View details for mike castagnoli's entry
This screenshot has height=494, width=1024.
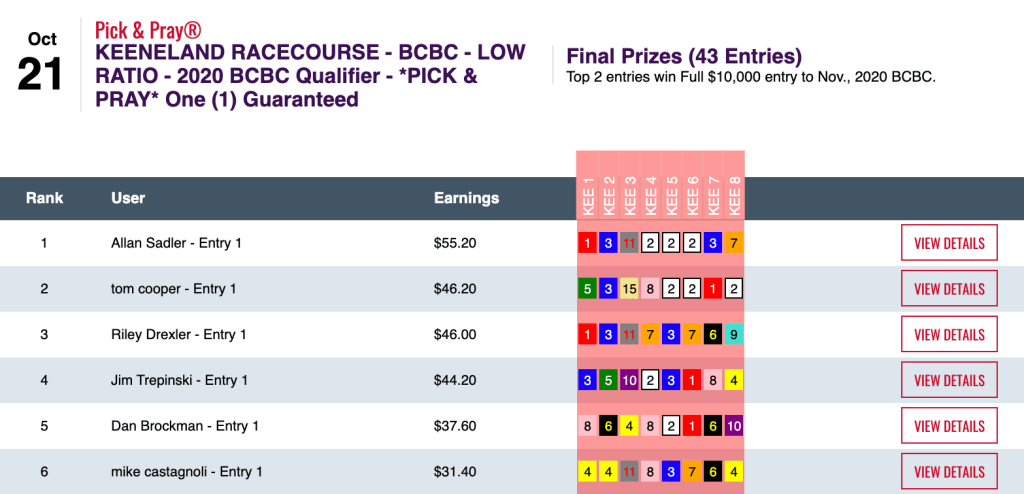(949, 472)
